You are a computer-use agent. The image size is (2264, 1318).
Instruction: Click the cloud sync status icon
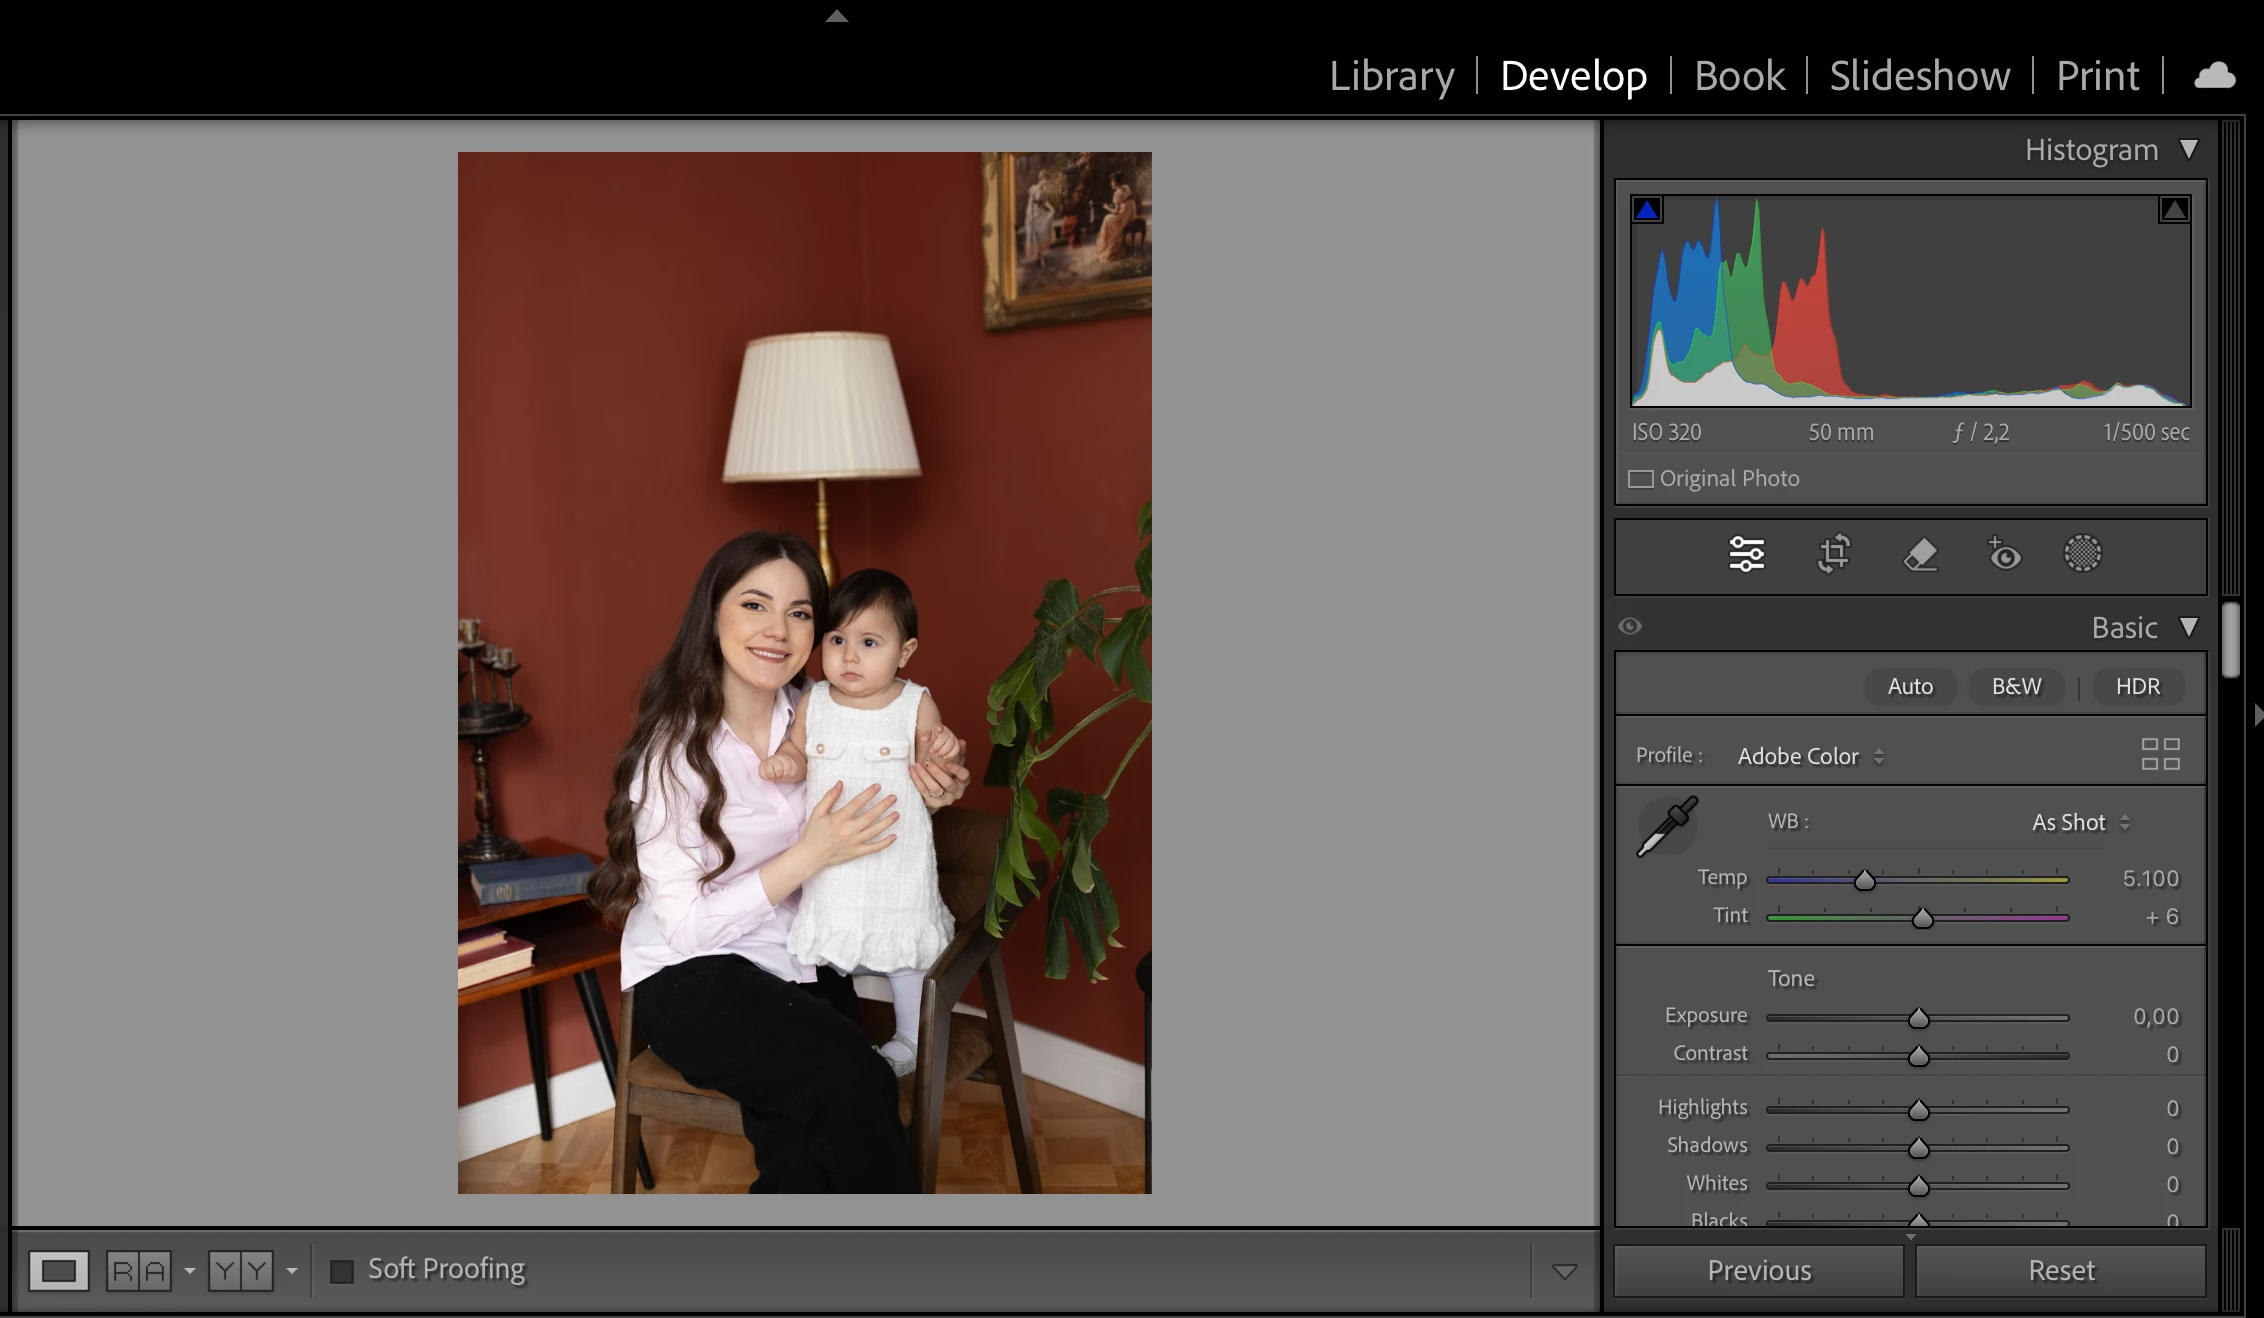click(x=2214, y=76)
